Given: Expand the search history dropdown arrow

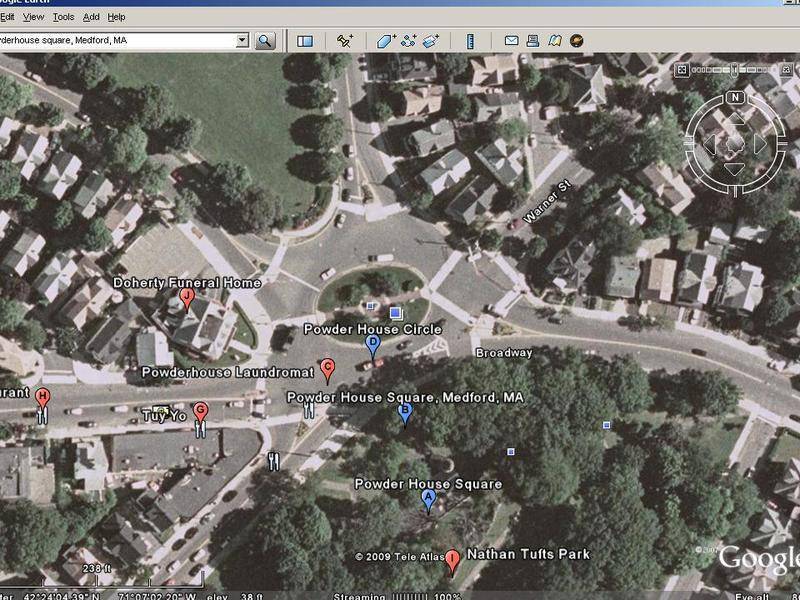Looking at the screenshot, I should pos(242,40).
